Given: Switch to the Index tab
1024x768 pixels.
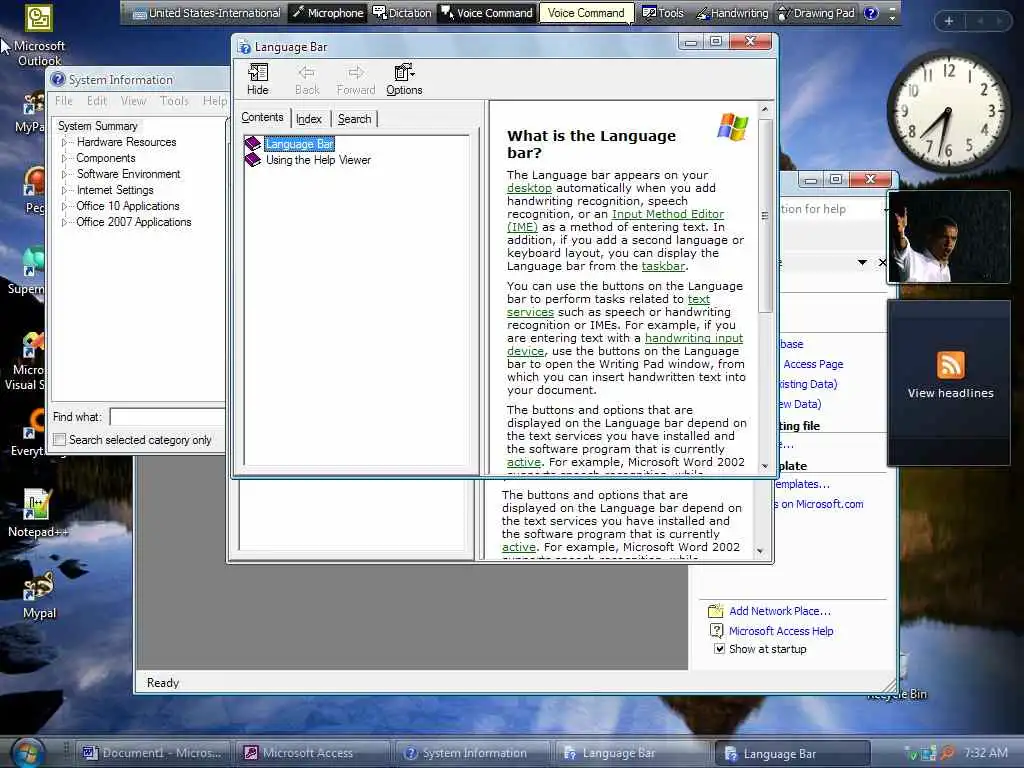Looking at the screenshot, I should click(x=309, y=119).
